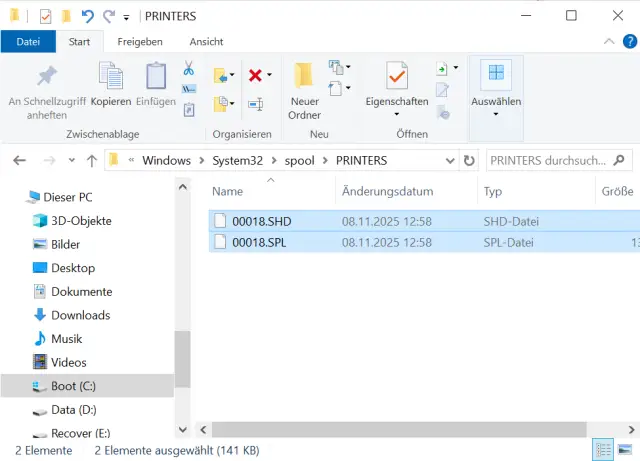Click the Einfügen clipboard button

coord(156,85)
